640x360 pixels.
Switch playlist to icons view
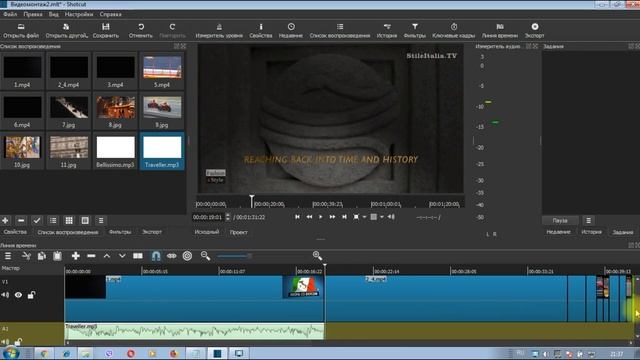click(85, 220)
